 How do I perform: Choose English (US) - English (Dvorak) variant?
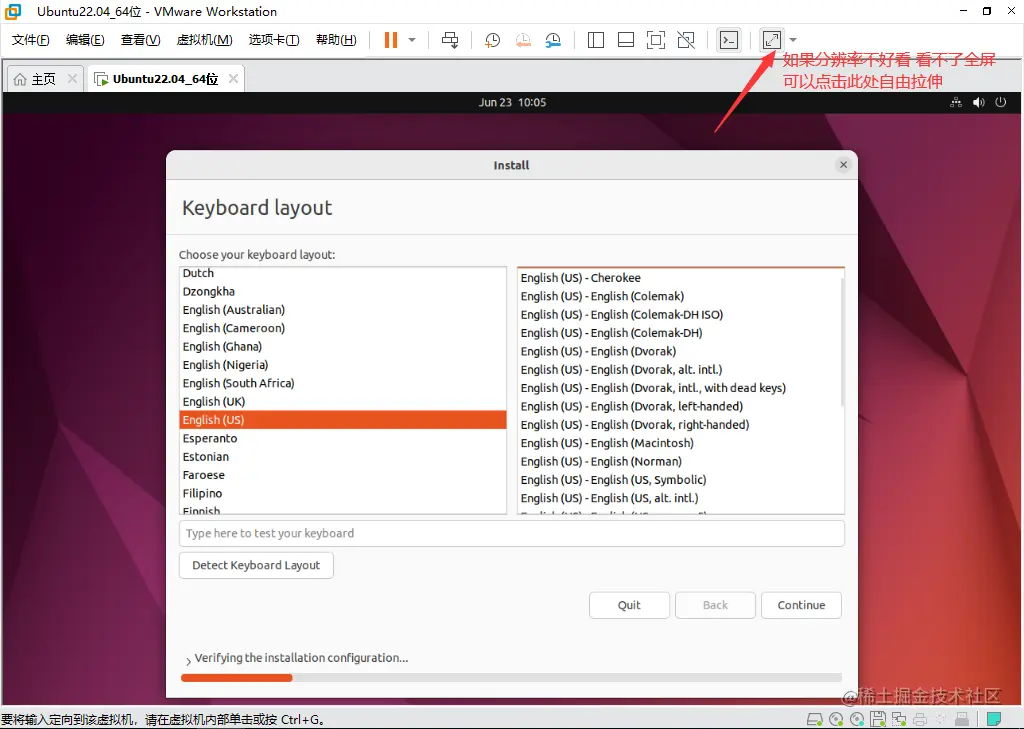click(679, 351)
